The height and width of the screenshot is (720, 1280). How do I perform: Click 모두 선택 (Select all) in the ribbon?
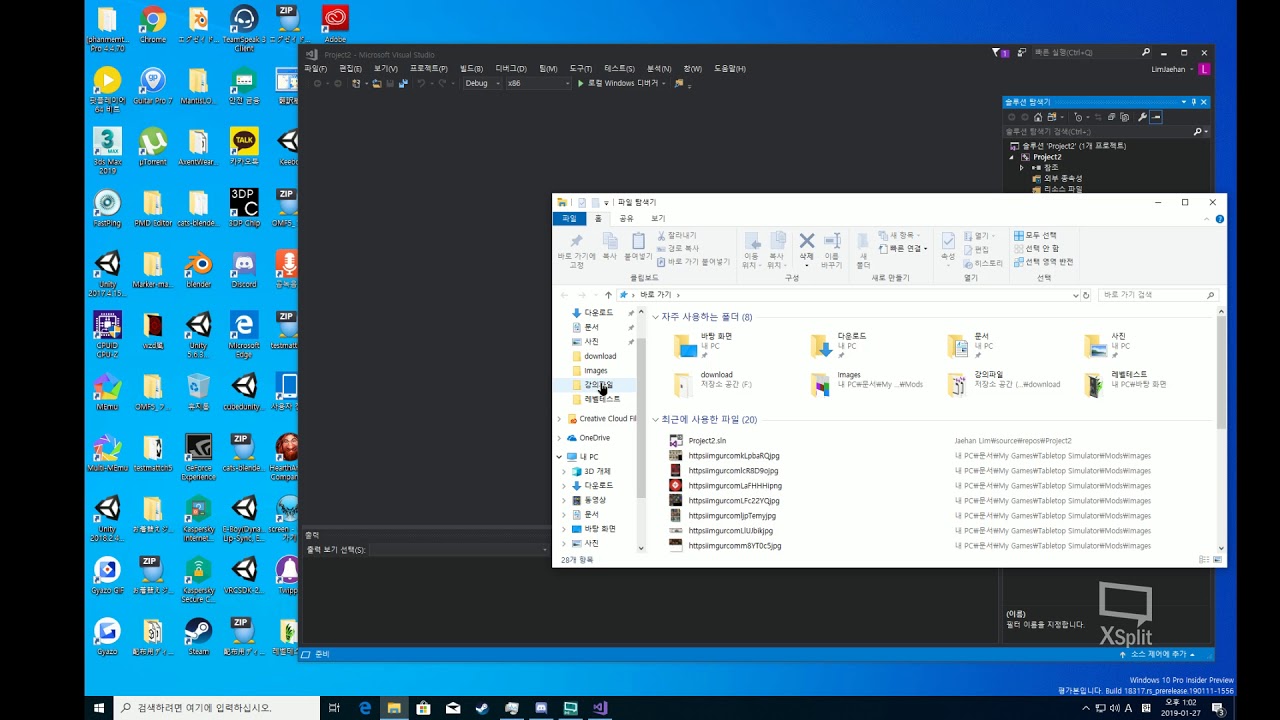(1035, 236)
